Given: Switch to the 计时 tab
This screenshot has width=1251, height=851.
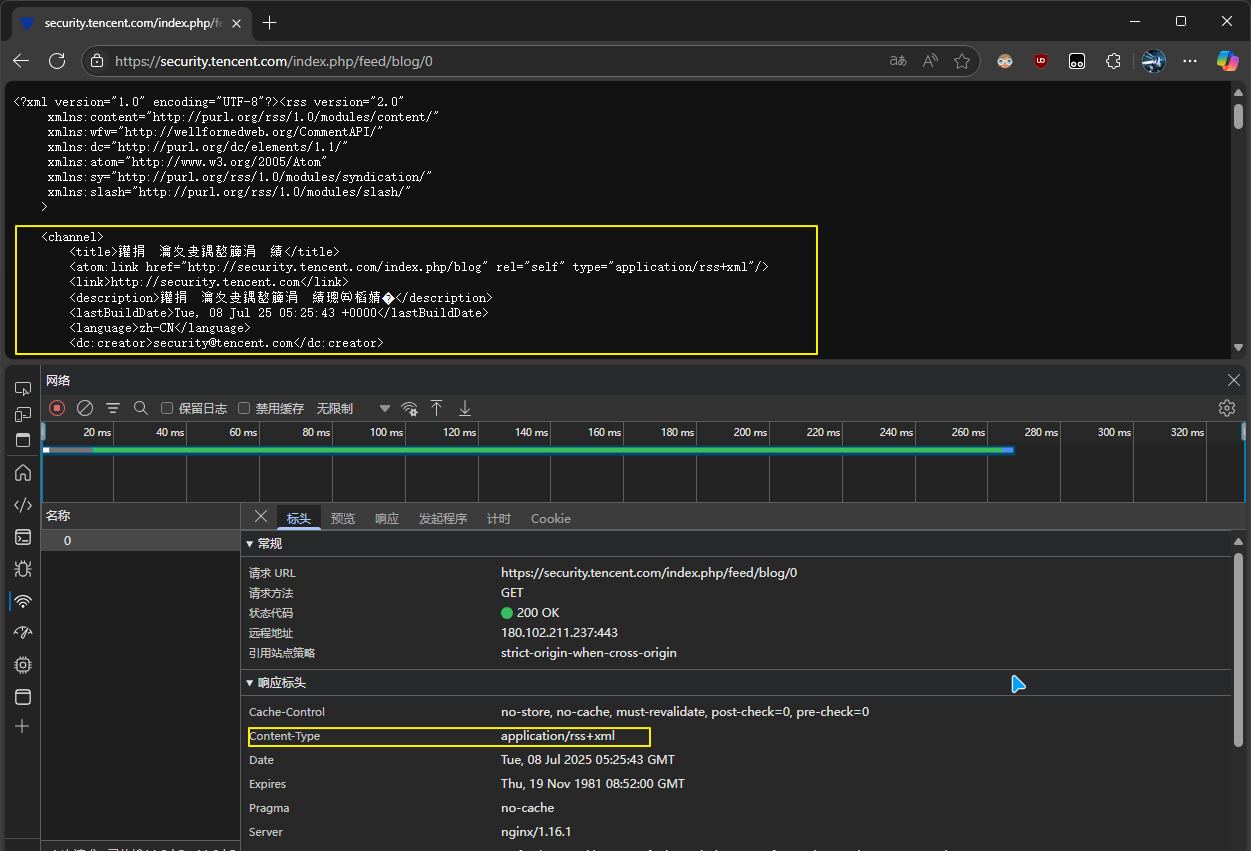Looking at the screenshot, I should 499,518.
